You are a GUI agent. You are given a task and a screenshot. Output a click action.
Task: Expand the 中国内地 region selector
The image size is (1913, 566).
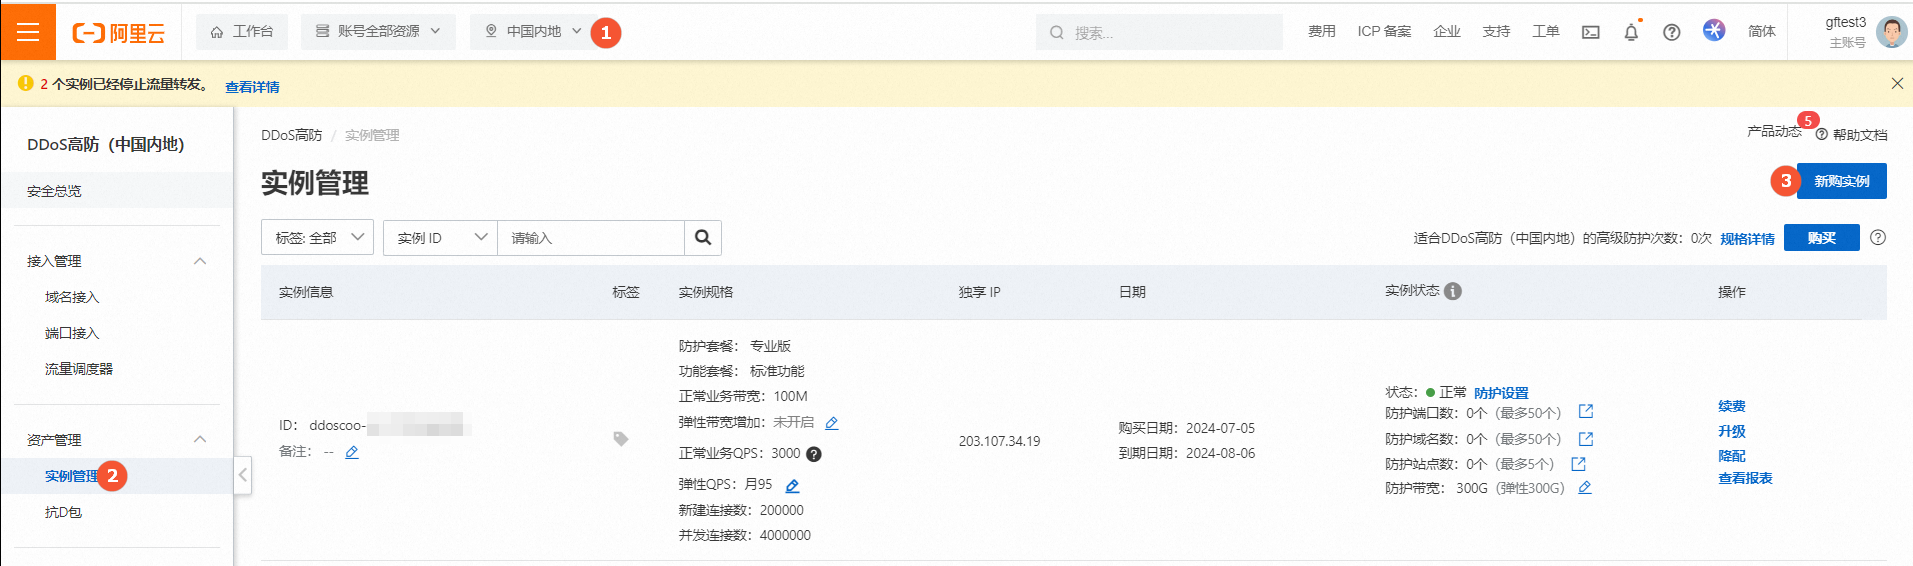tap(533, 32)
